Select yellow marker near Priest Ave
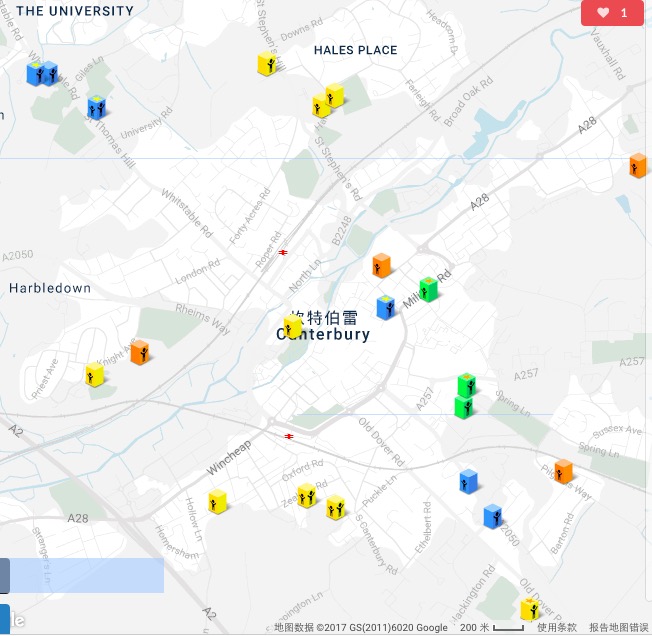This screenshot has height=636, width=652. [95, 375]
